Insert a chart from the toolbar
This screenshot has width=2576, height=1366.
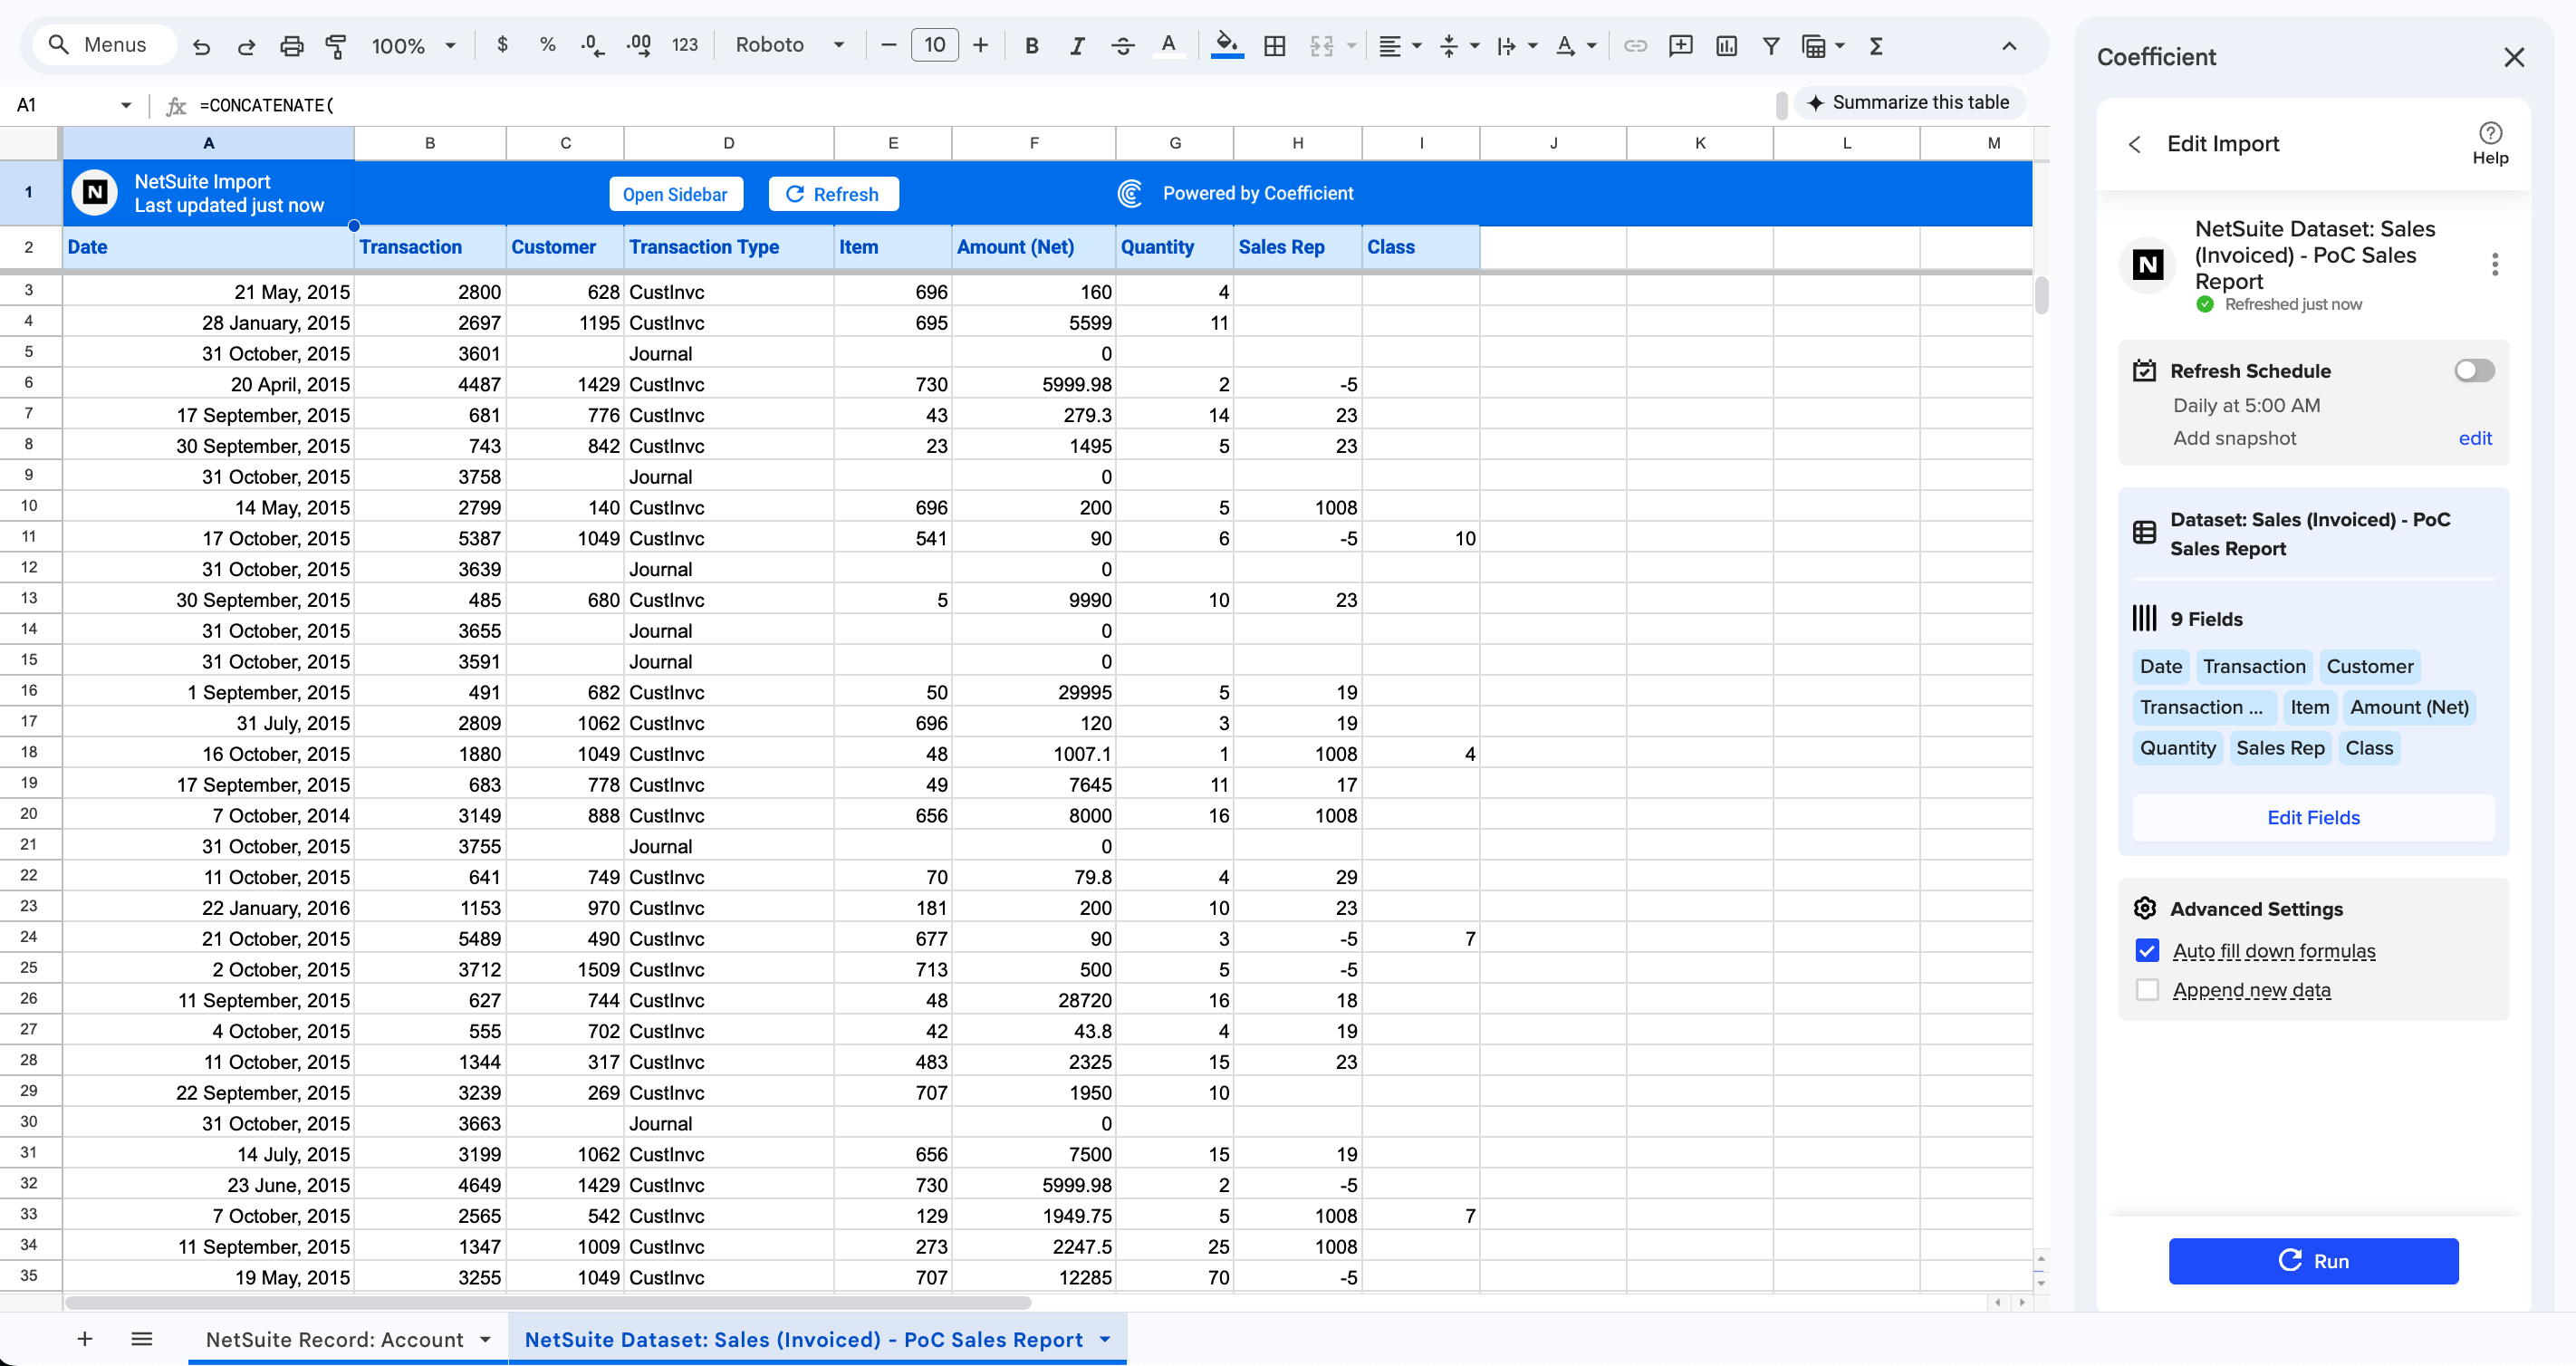[1727, 45]
